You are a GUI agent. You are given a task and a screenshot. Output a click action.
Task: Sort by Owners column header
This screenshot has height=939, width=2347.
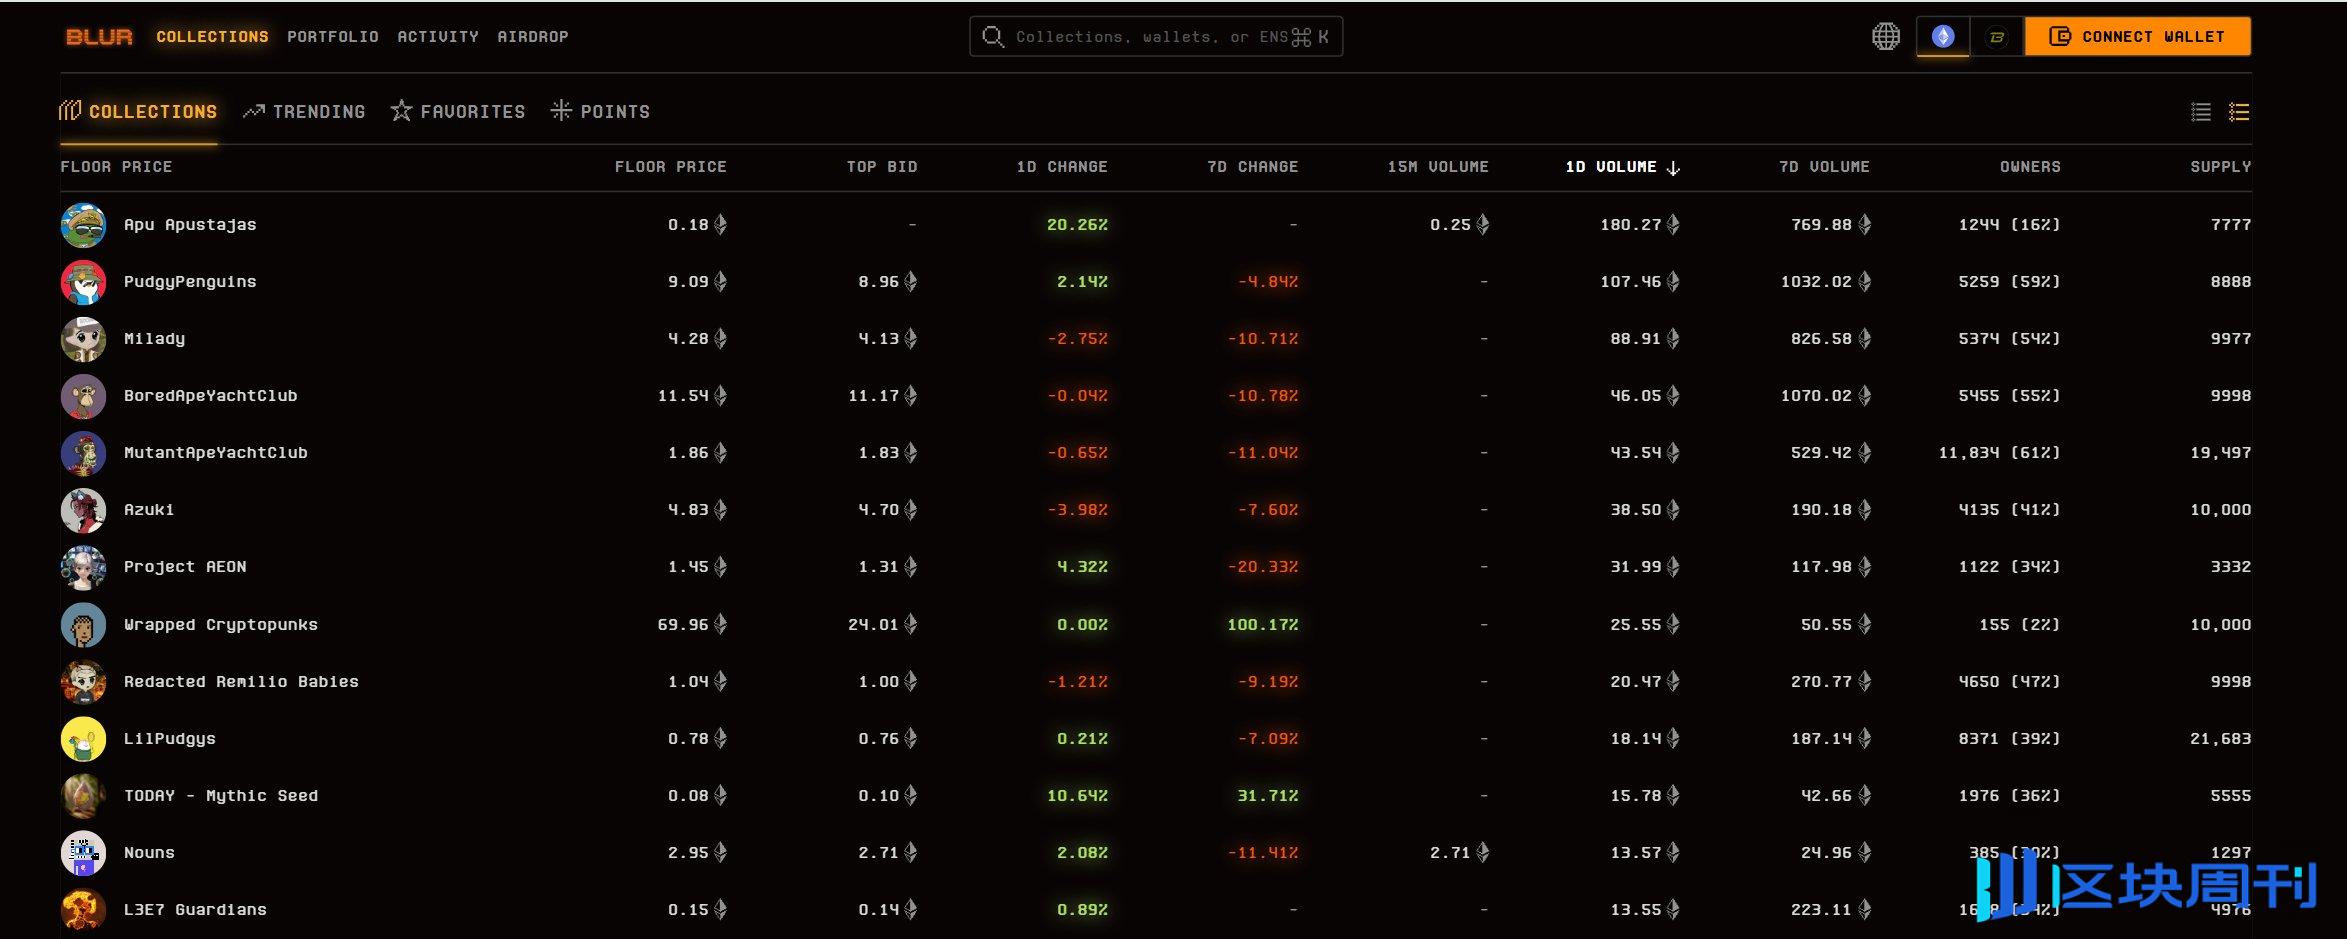coord(2030,167)
